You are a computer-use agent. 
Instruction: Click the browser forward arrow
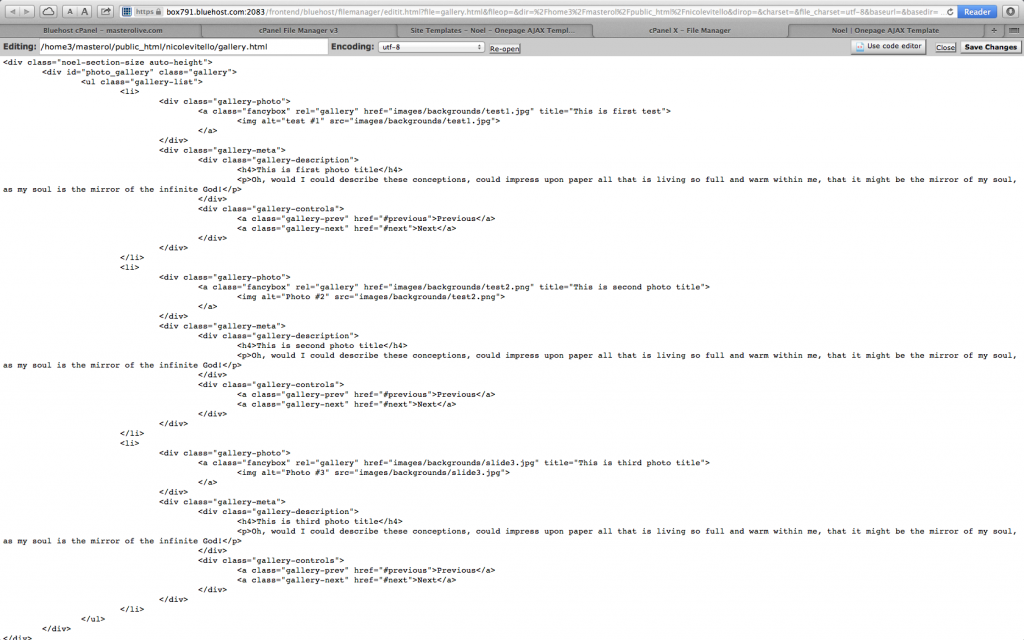point(27,12)
